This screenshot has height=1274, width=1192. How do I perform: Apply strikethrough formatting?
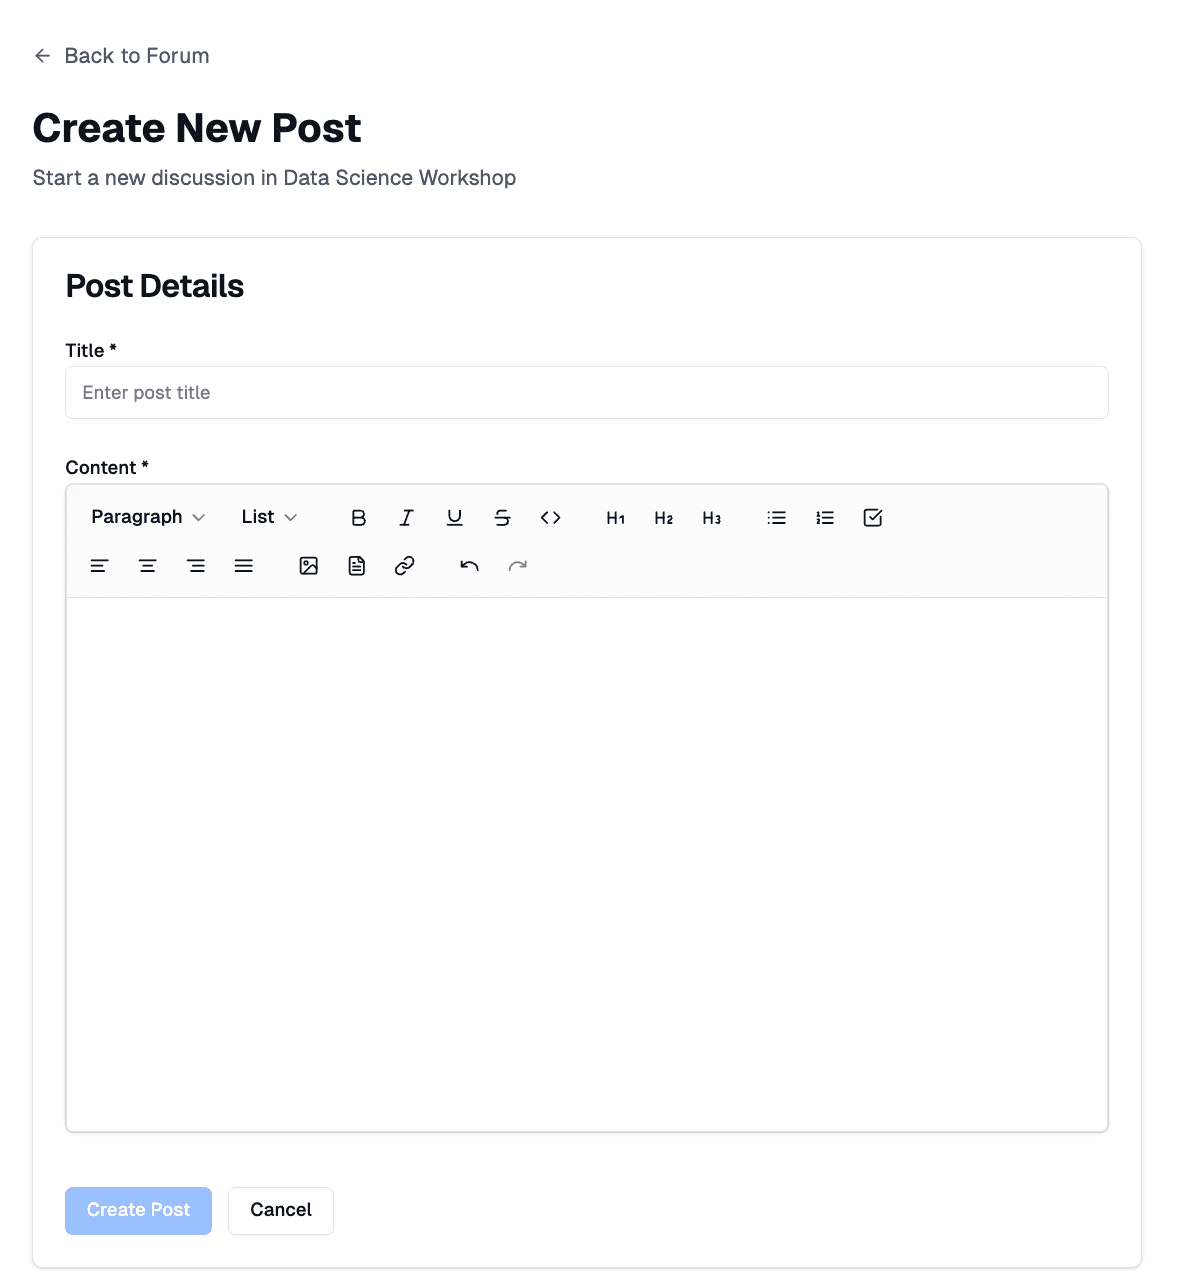502,517
